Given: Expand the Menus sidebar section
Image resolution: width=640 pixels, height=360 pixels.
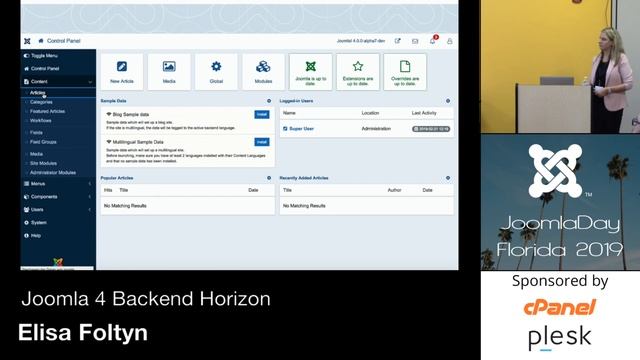Looking at the screenshot, I should [58, 184].
